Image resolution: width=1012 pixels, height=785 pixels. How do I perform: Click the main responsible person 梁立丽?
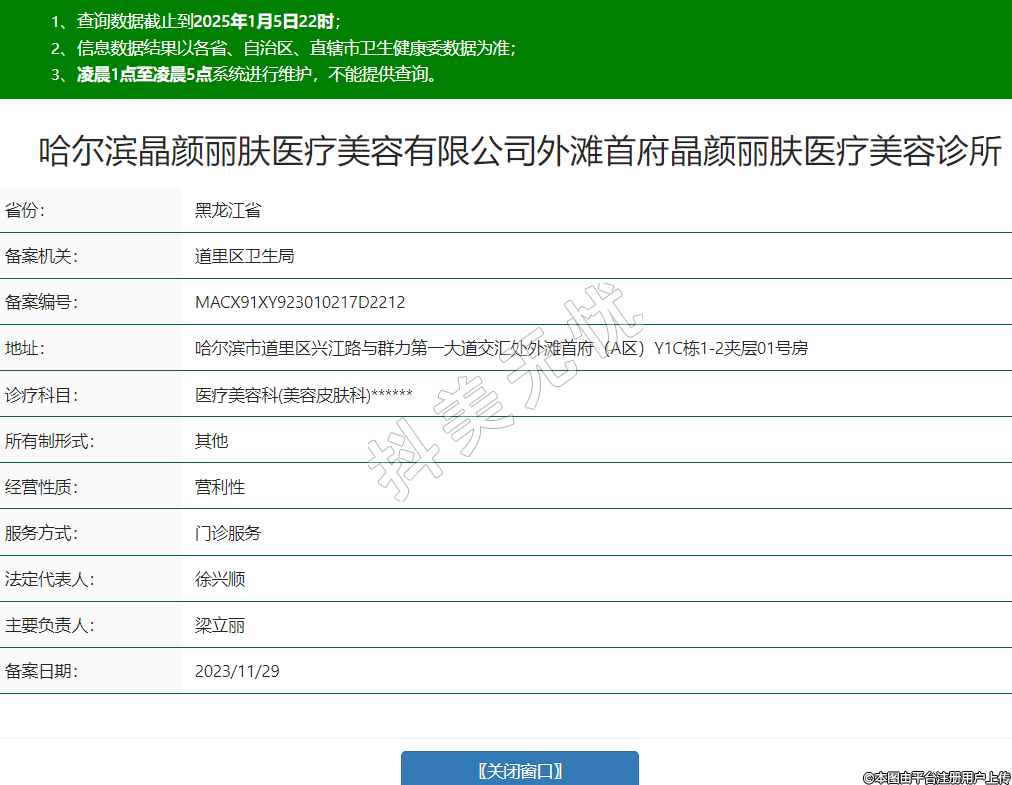219,626
